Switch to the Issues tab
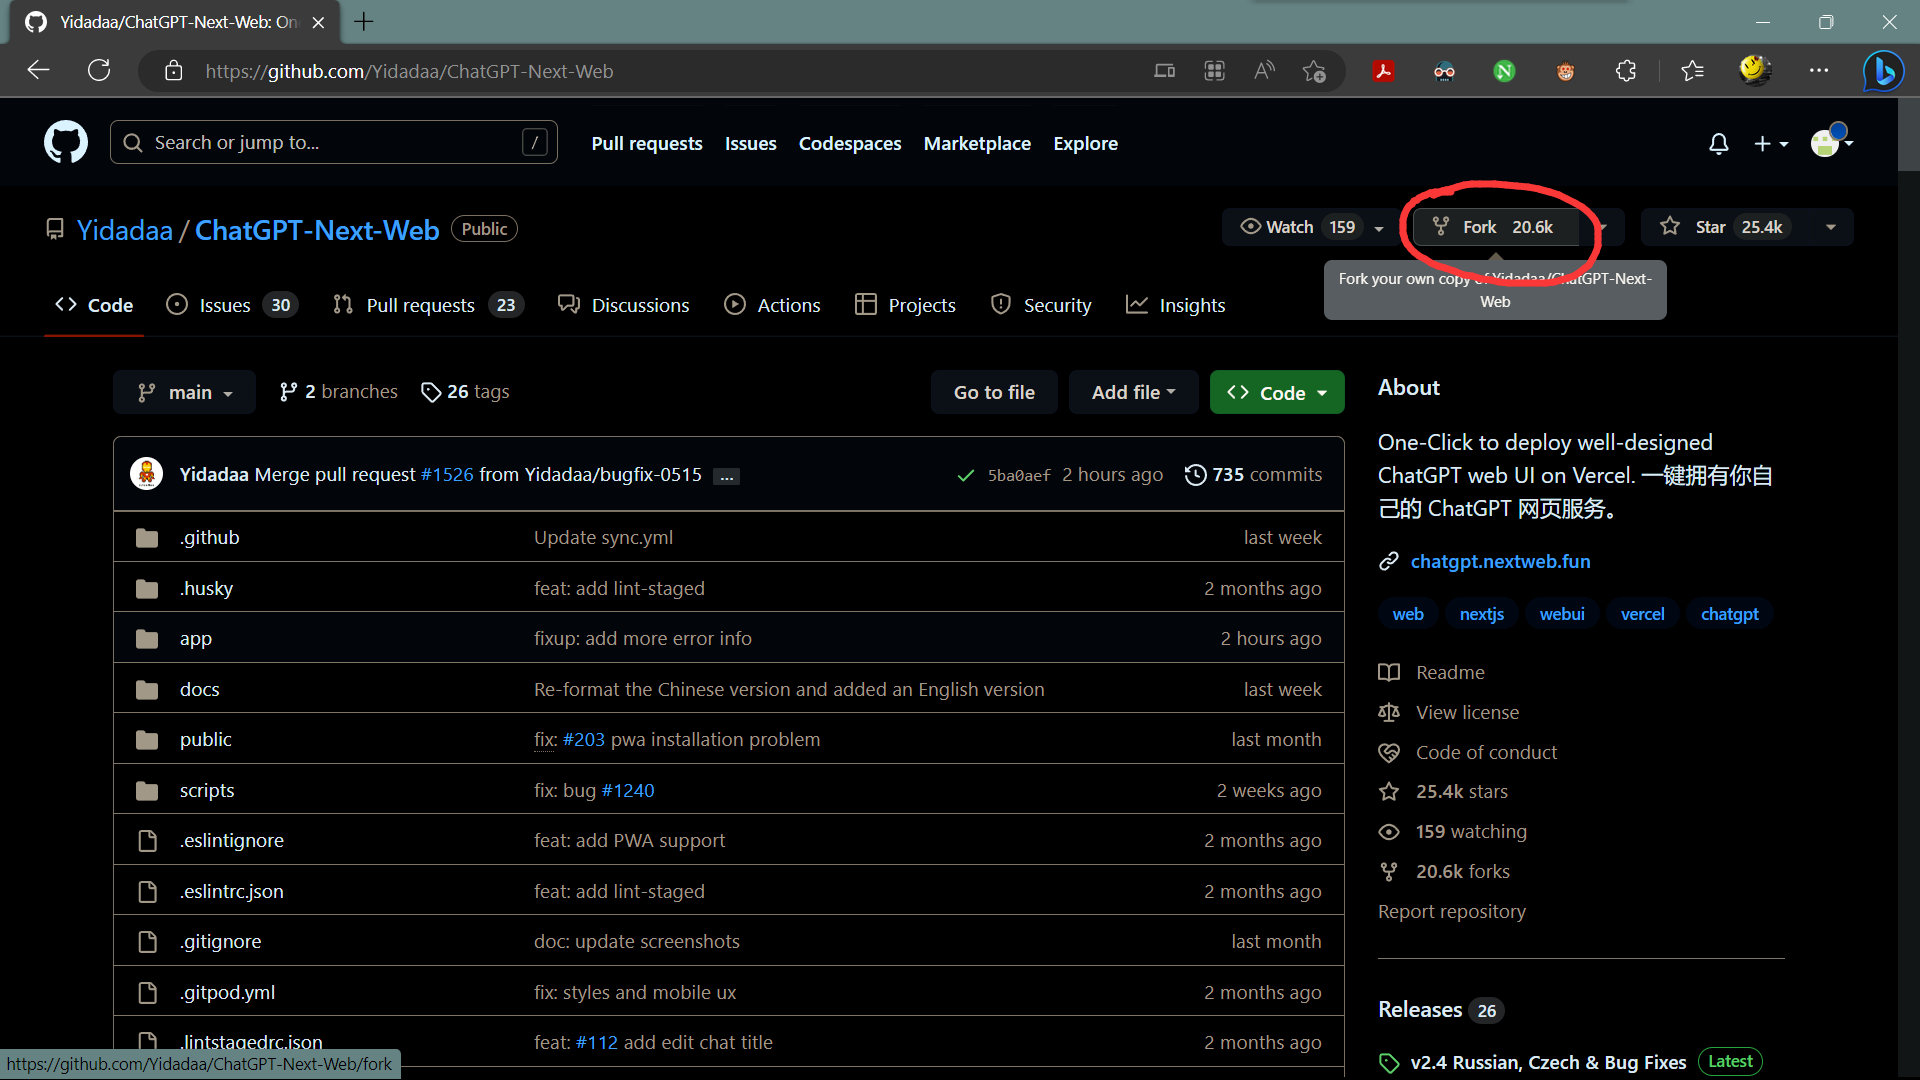The height and width of the screenshot is (1080, 1920). [226, 305]
